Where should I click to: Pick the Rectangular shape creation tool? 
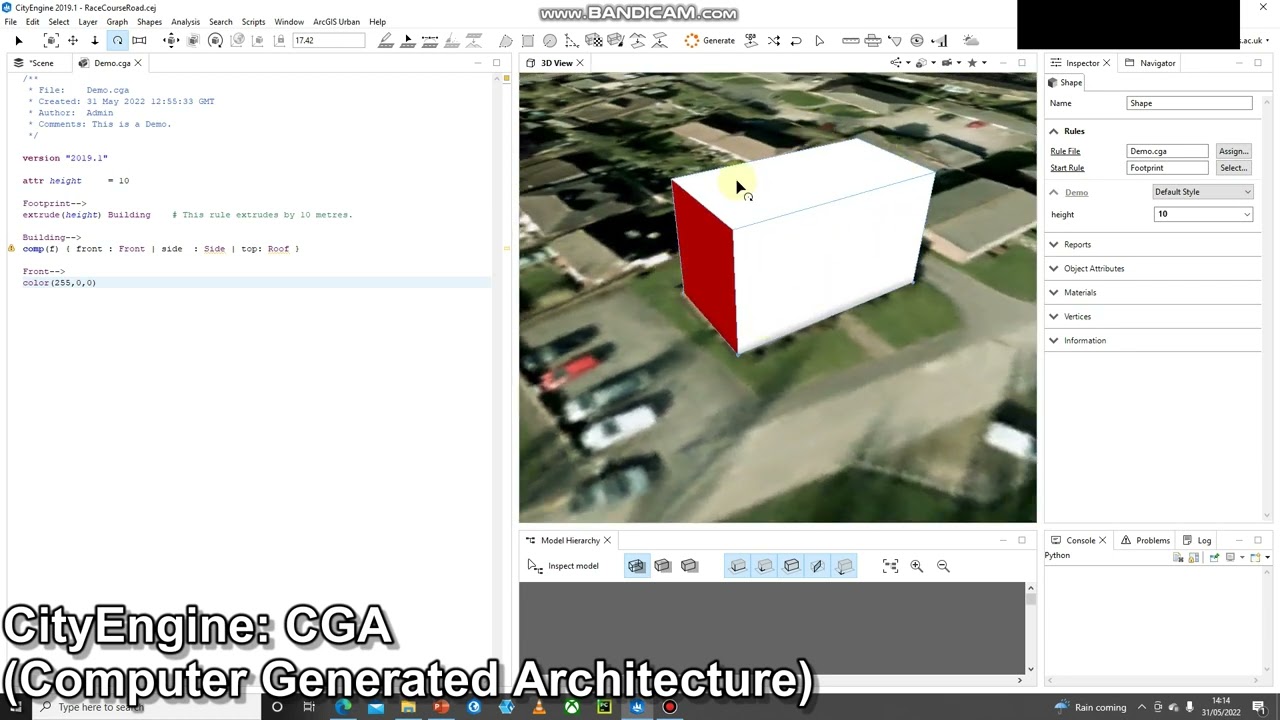(528, 40)
